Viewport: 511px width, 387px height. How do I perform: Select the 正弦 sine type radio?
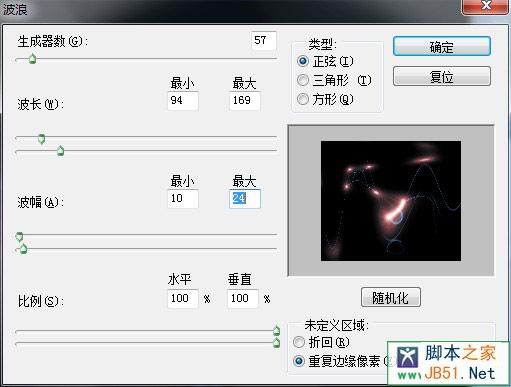pos(303,61)
